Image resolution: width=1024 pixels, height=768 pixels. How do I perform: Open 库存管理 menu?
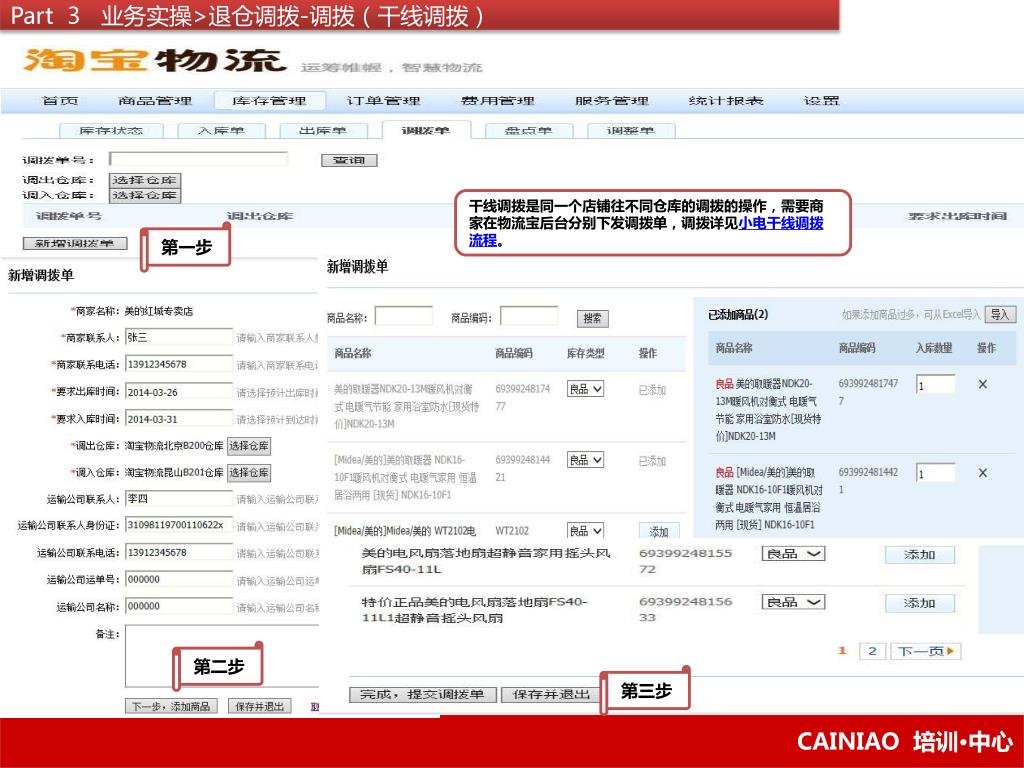(x=269, y=101)
